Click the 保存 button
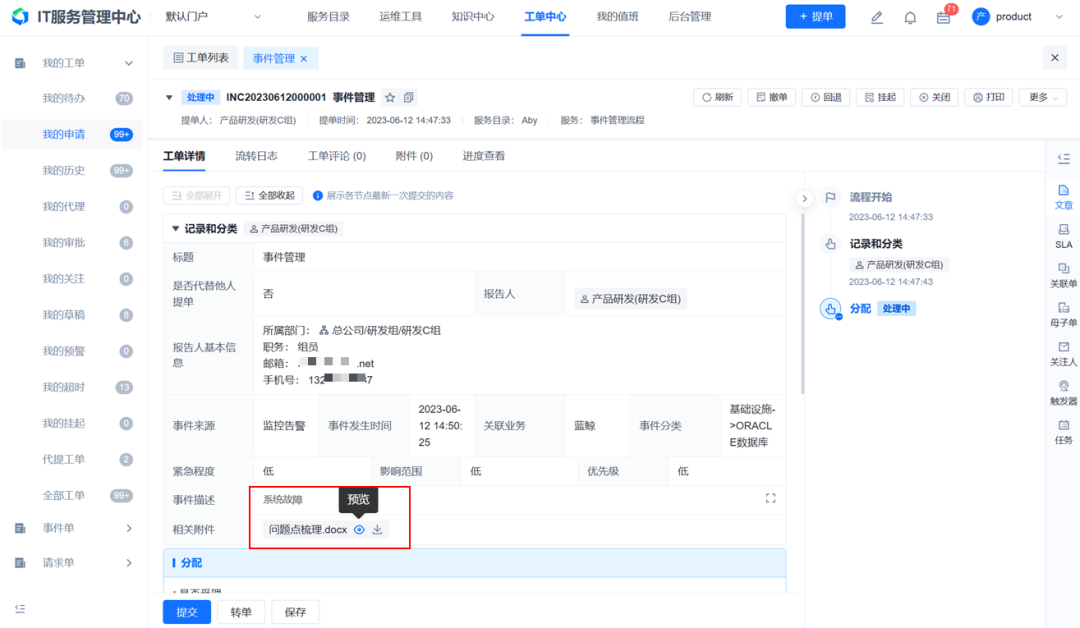Image resolution: width=1080 pixels, height=628 pixels. point(295,612)
